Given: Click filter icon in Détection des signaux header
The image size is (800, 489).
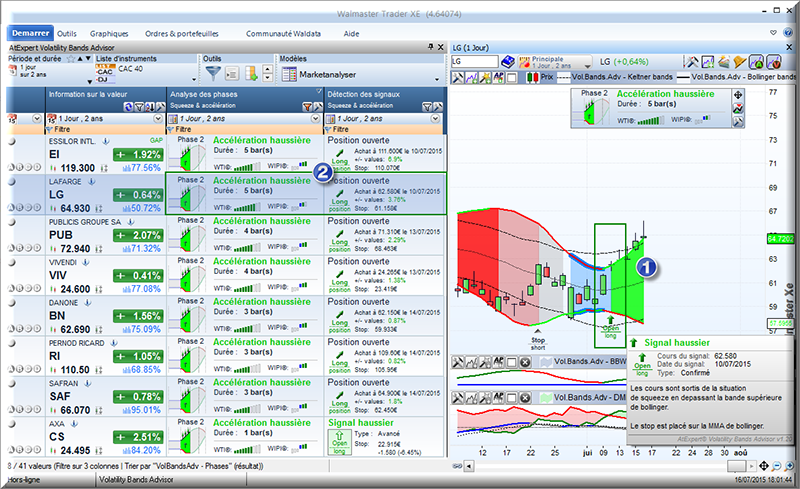Looking at the screenshot, I should (427, 106).
